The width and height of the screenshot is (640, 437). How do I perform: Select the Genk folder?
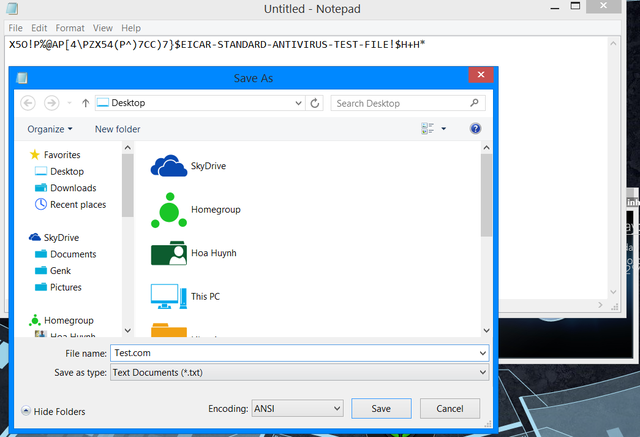[60, 271]
